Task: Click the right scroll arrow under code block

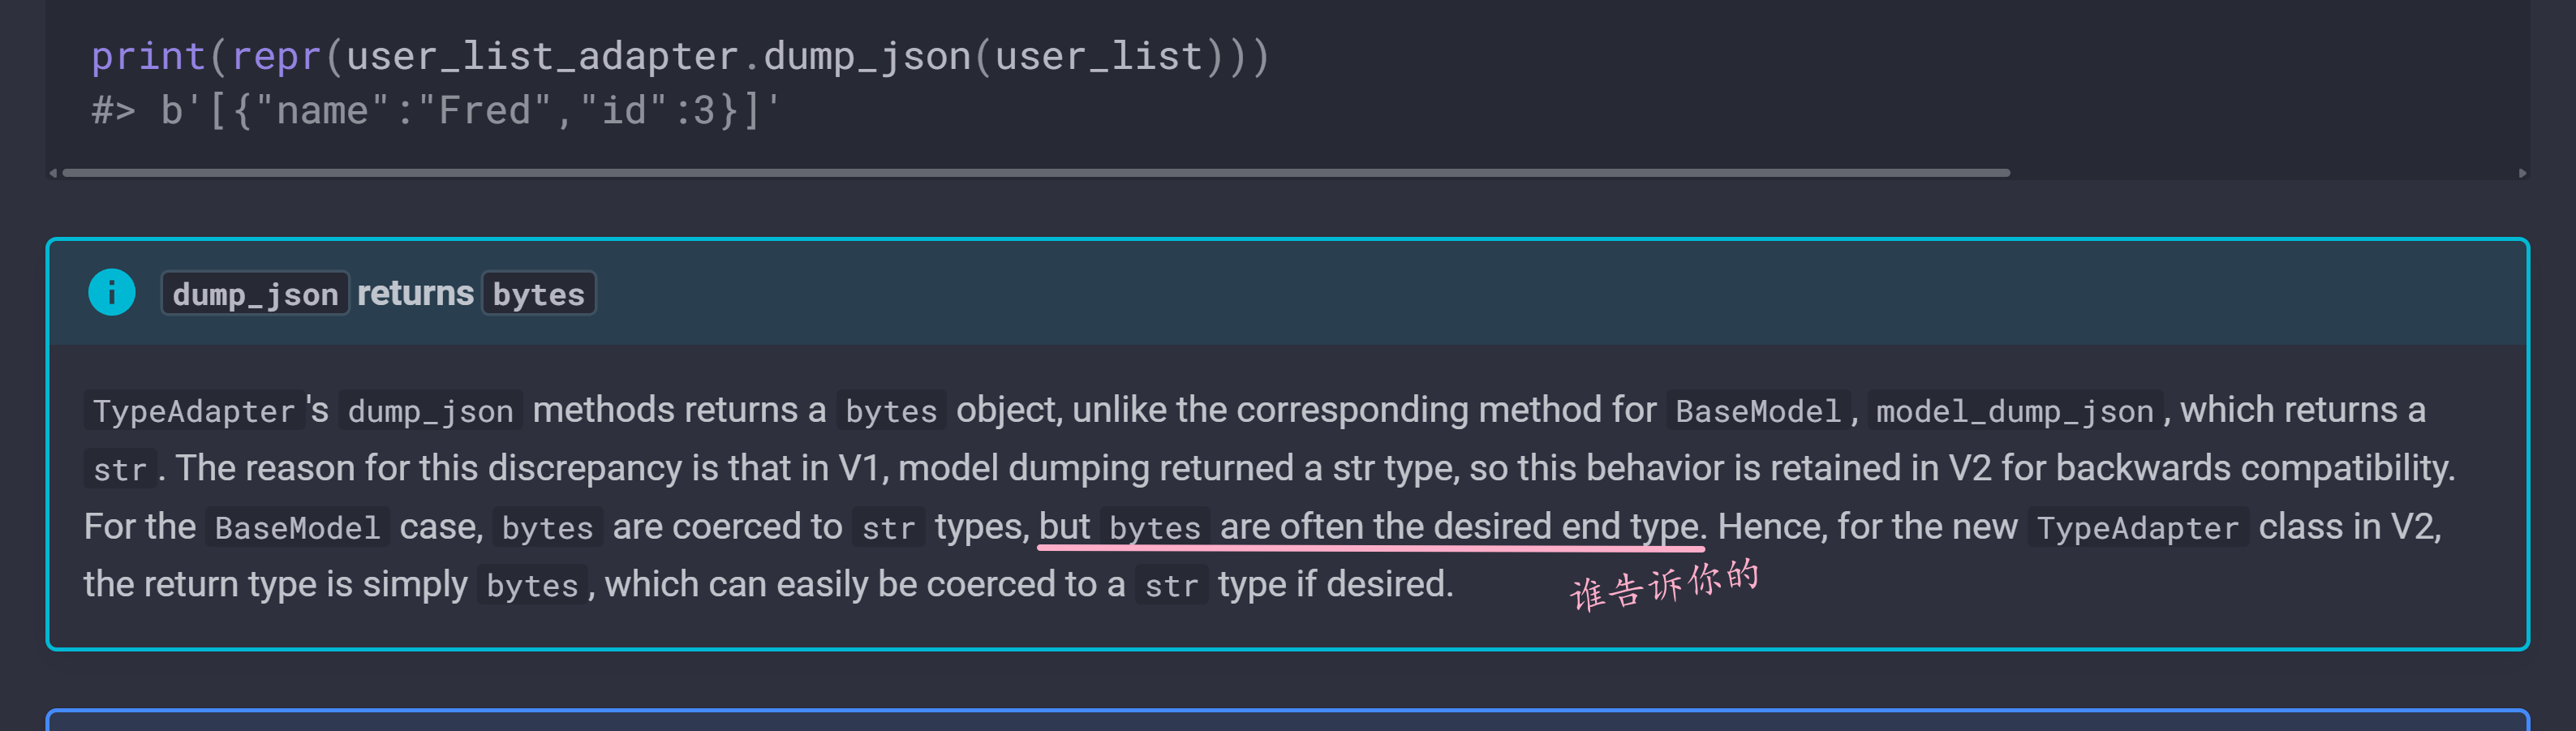Action: coord(2522,173)
